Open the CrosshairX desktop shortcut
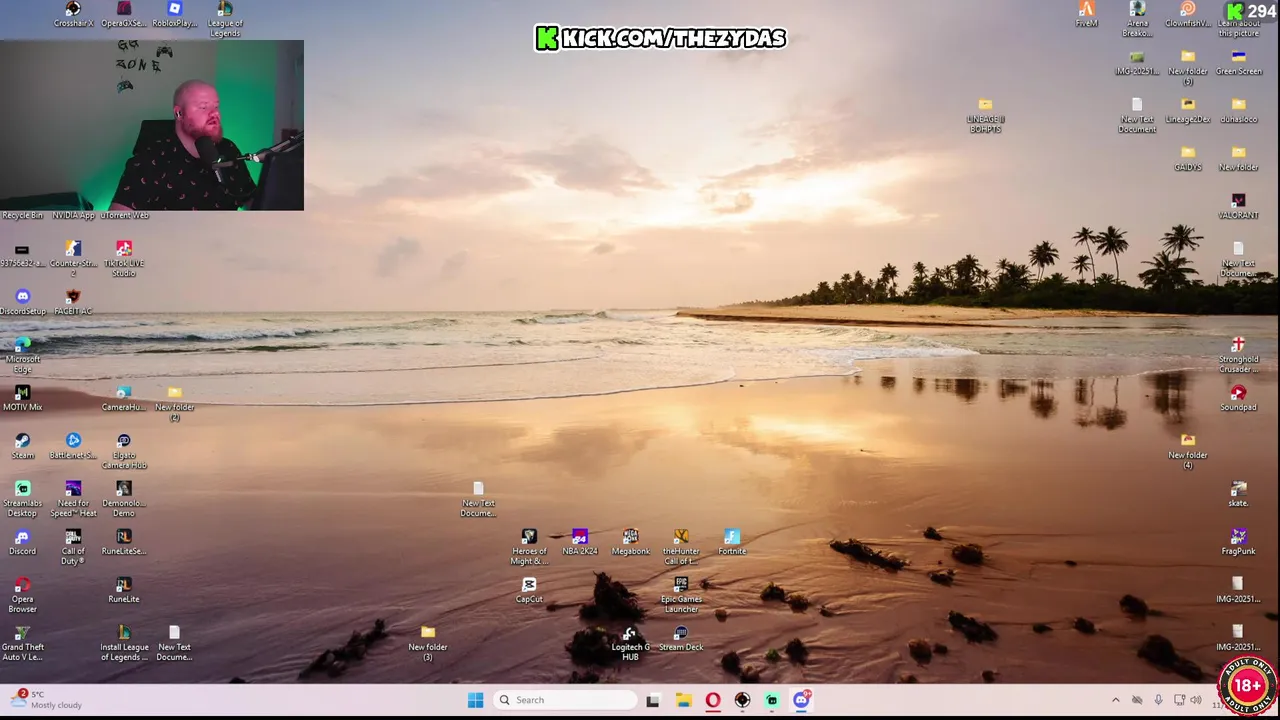Image resolution: width=1280 pixels, height=720 pixels. pyautogui.click(x=73, y=15)
